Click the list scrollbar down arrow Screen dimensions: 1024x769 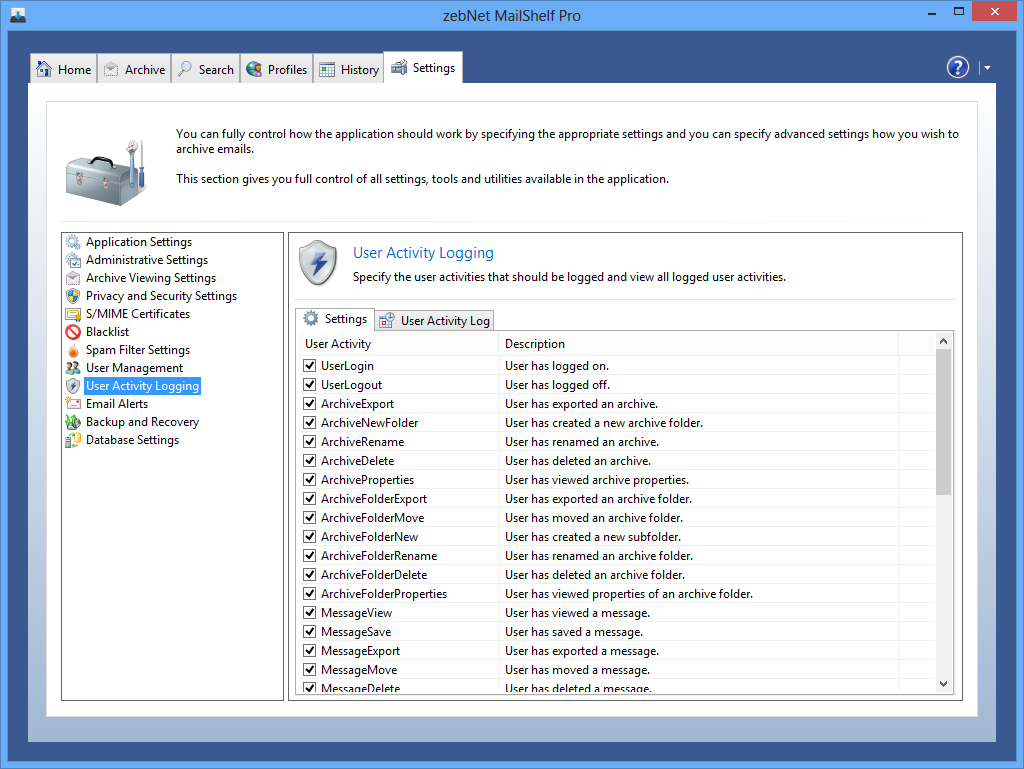(943, 683)
